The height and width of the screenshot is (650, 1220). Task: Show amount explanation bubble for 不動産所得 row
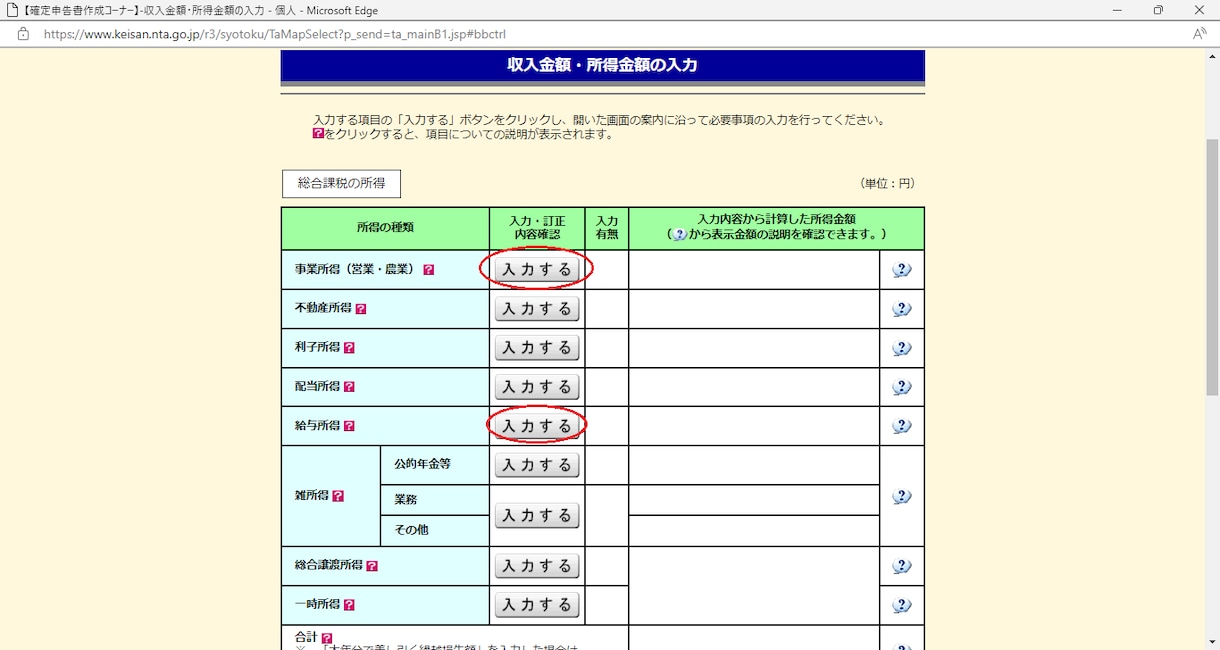tap(902, 309)
